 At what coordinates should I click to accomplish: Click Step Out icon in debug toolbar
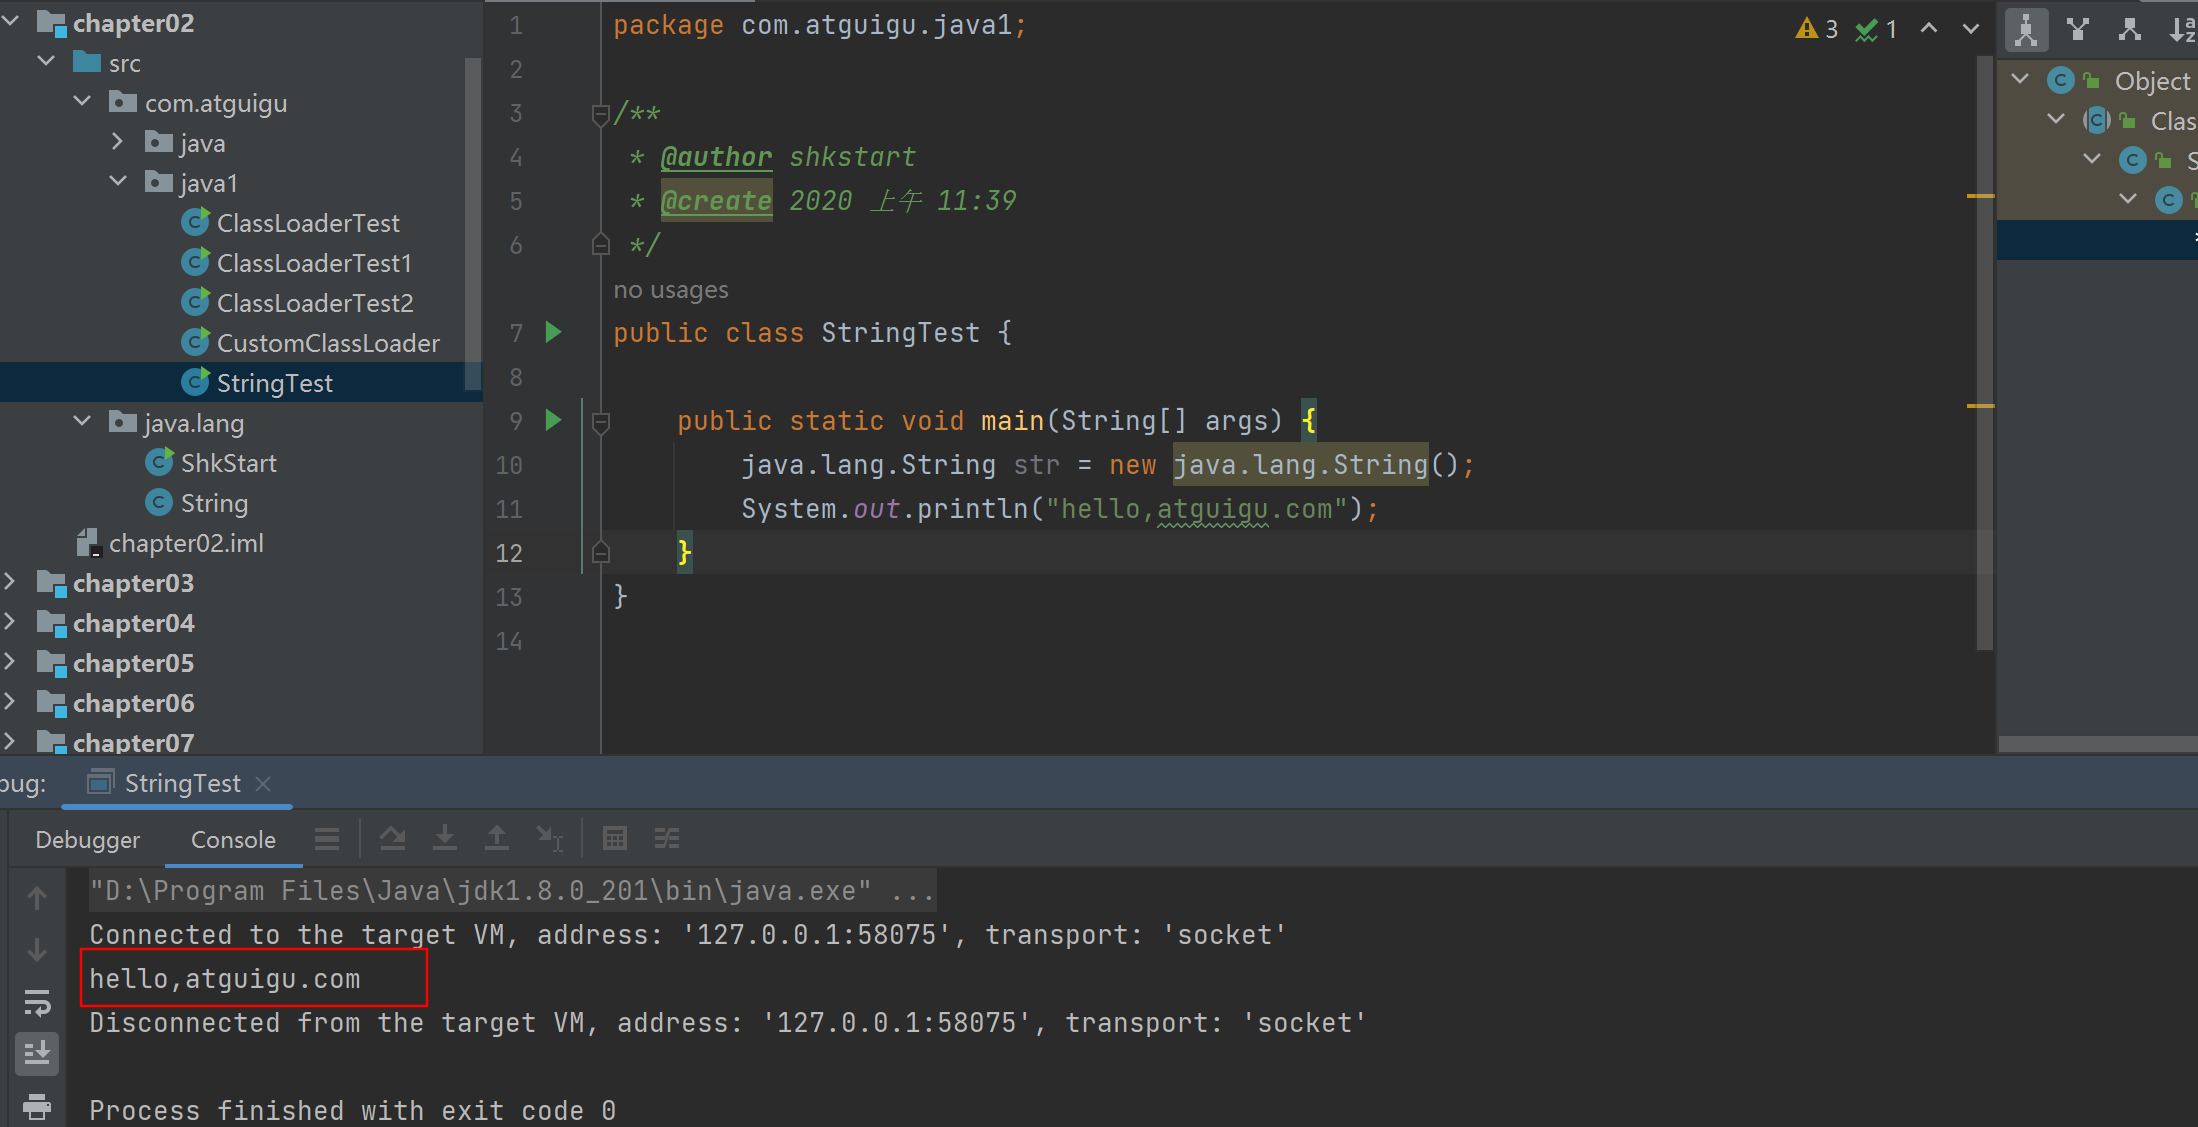[497, 838]
